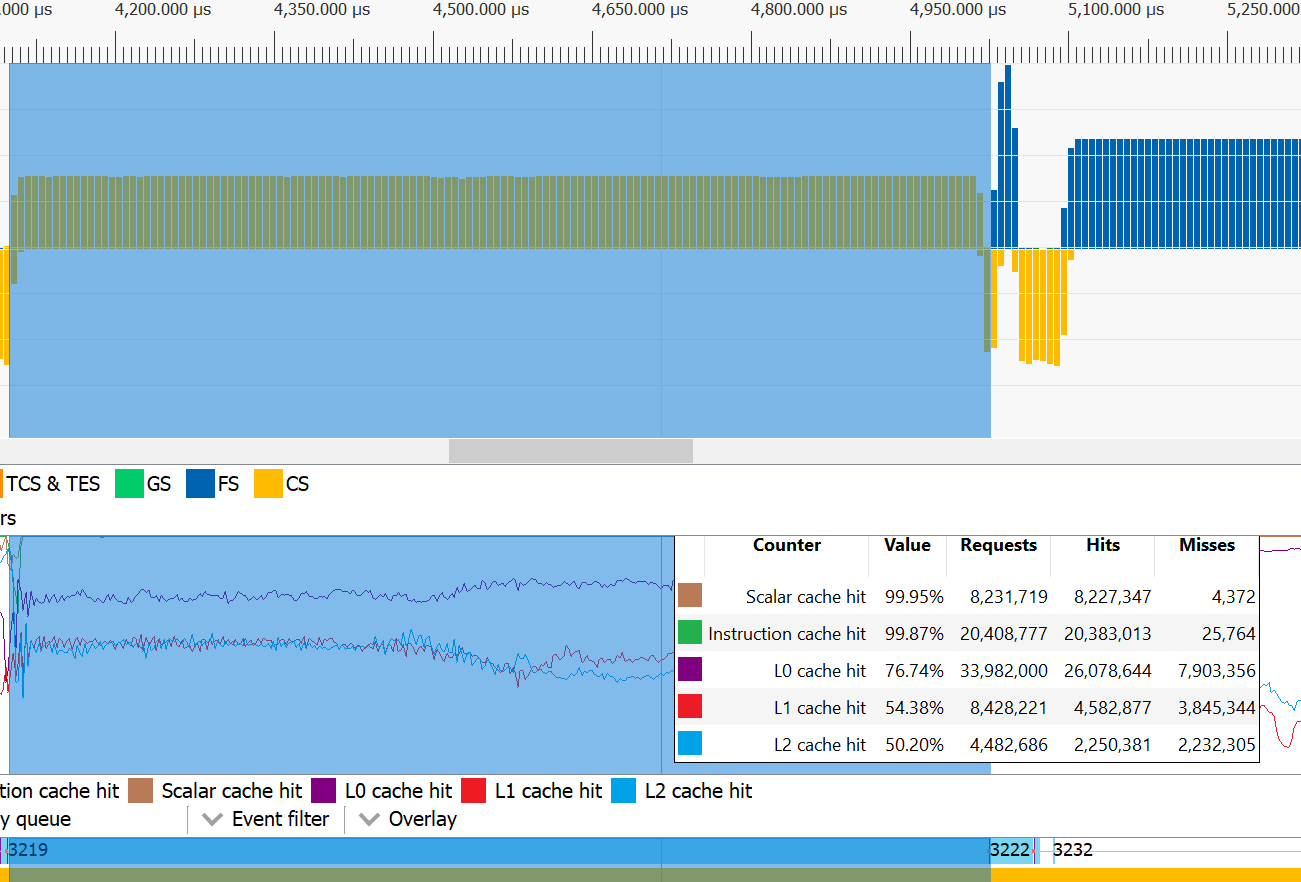This screenshot has height=882, width=1301.
Task: Open the Event filter dropdown
Action: pyautogui.click(x=266, y=819)
